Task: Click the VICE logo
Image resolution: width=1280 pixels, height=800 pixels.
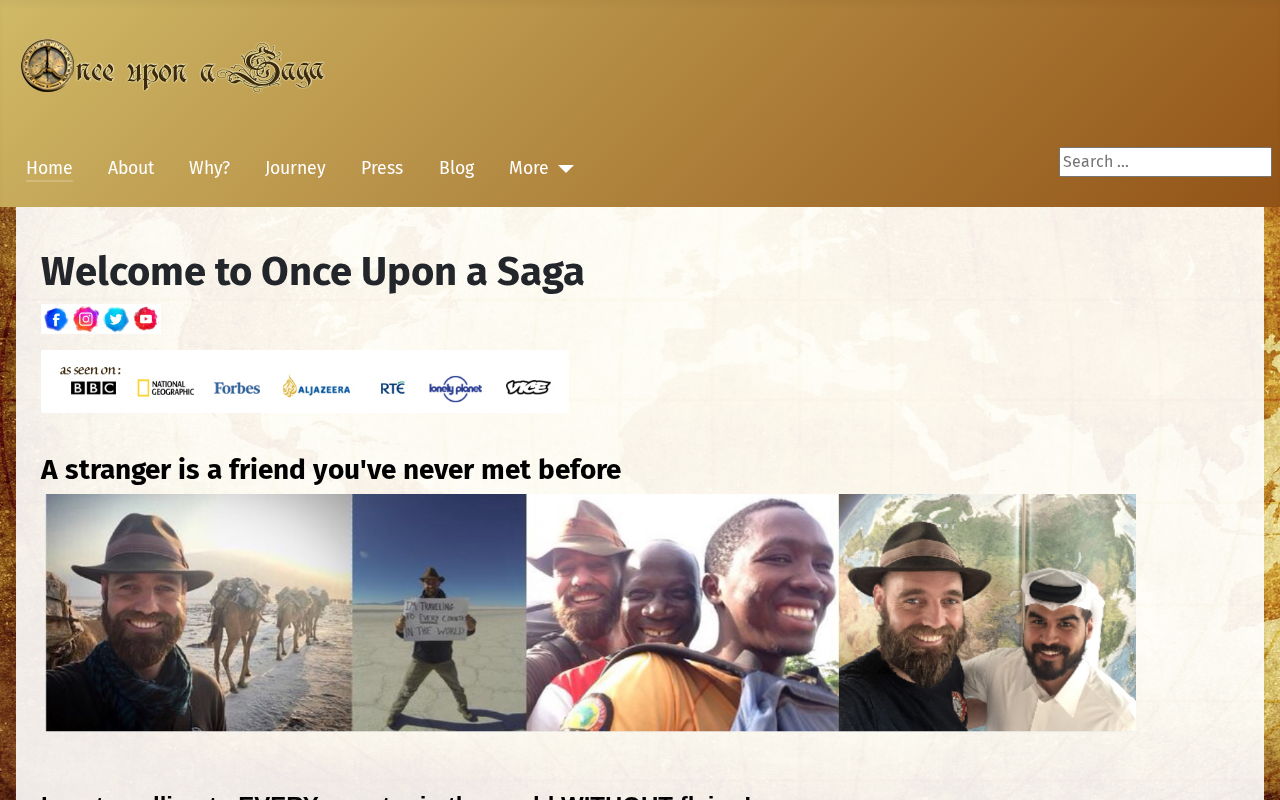Action: 528,388
